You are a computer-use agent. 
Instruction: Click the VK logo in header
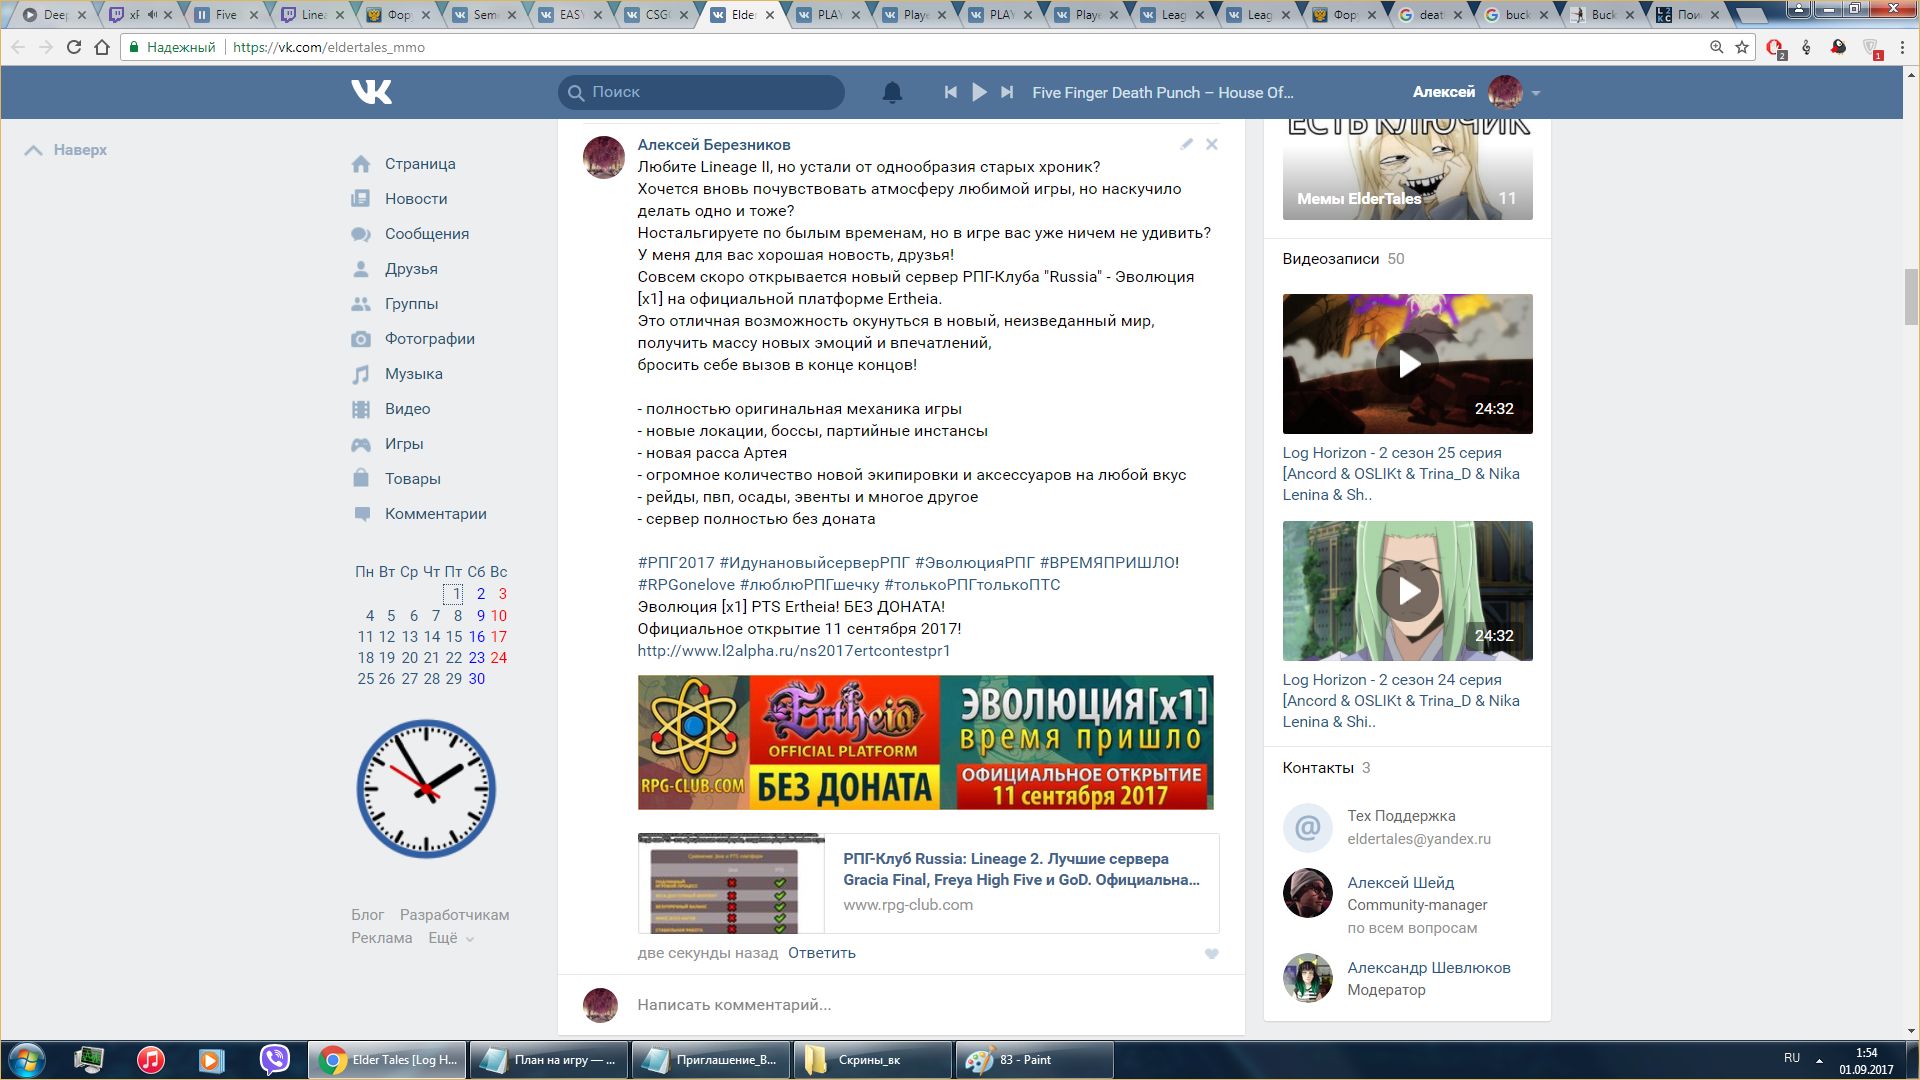371,92
